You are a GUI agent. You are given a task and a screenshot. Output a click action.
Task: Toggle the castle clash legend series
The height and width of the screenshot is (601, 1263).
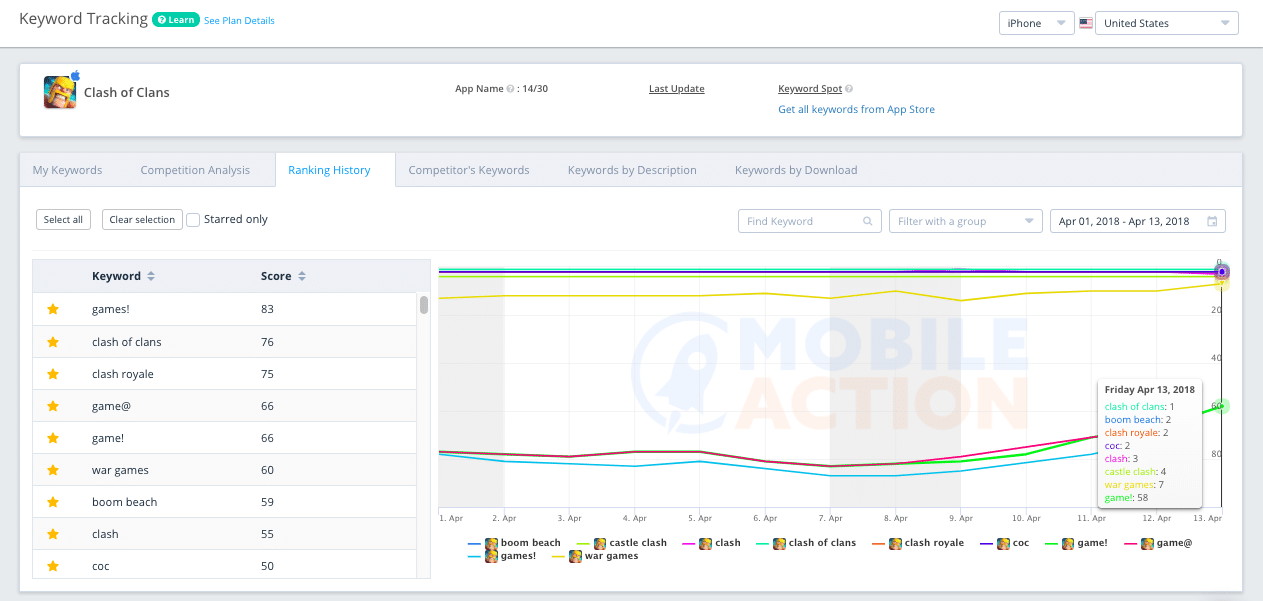pyautogui.click(x=621, y=543)
